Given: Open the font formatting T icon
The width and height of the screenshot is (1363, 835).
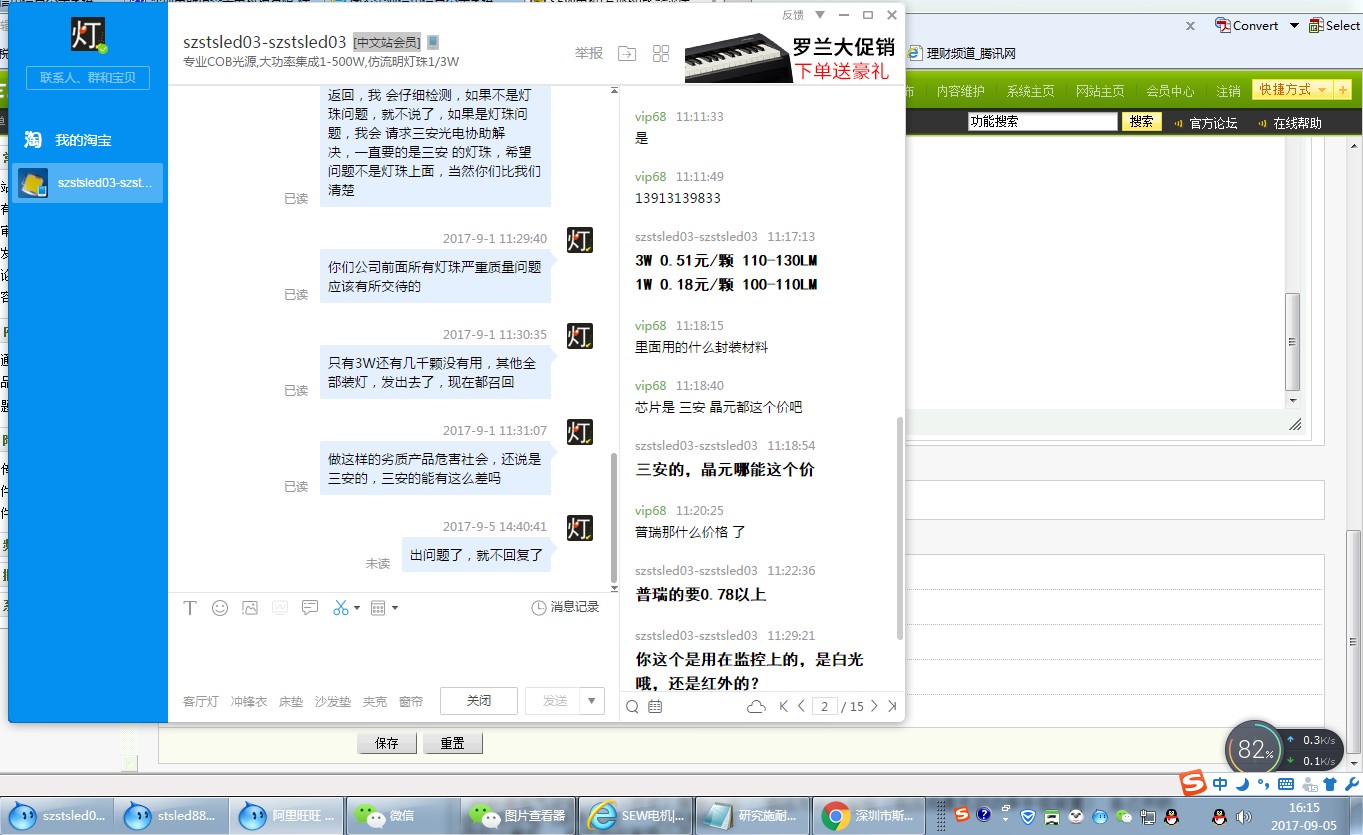Looking at the screenshot, I should 190,607.
